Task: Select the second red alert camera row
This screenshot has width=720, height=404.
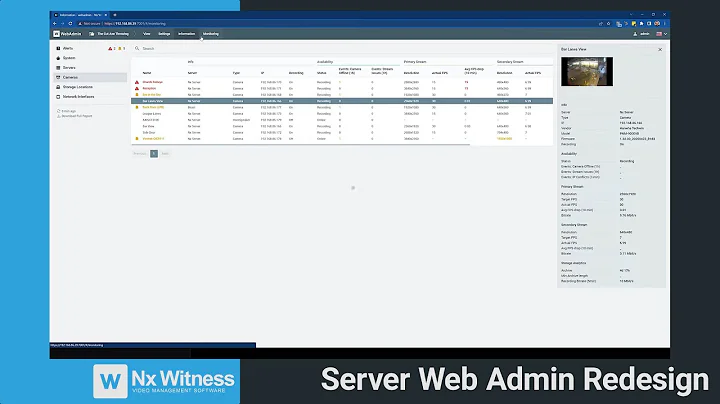Action: click(342, 88)
